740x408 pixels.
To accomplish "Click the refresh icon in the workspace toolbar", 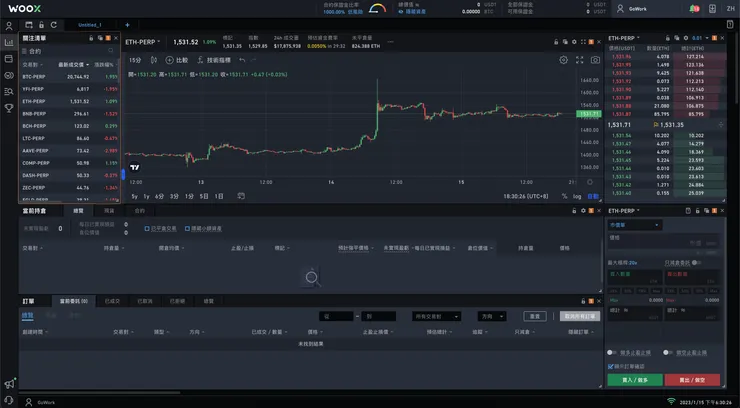I will [x=54, y=25].
